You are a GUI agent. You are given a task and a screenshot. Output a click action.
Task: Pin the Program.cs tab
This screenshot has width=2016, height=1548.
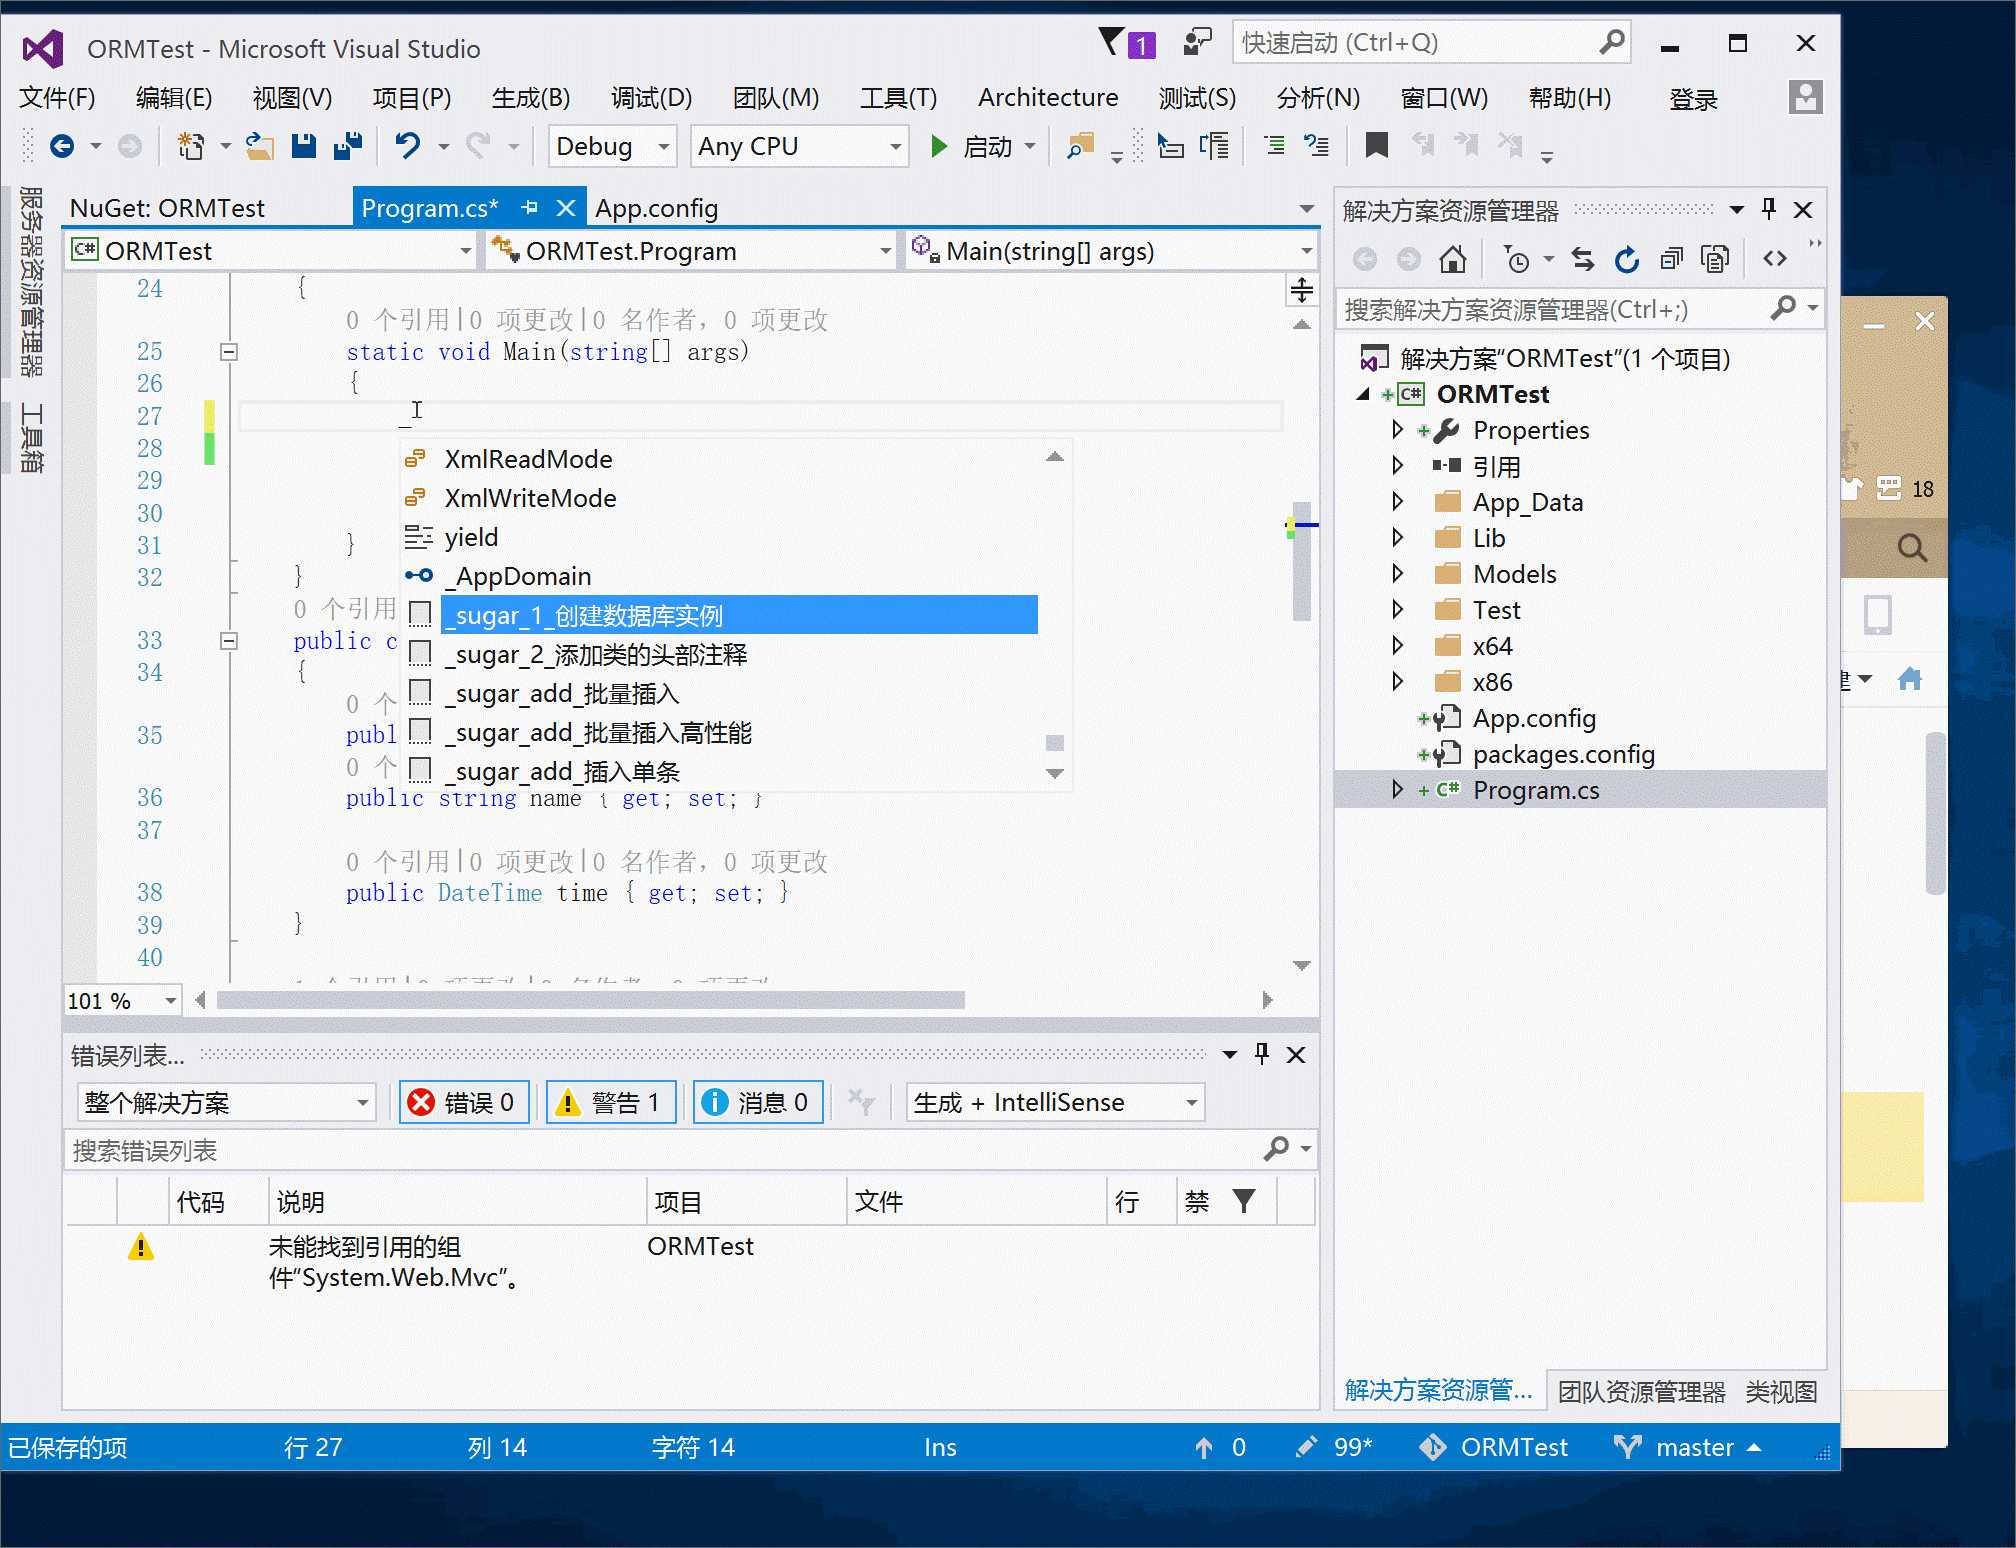(530, 208)
